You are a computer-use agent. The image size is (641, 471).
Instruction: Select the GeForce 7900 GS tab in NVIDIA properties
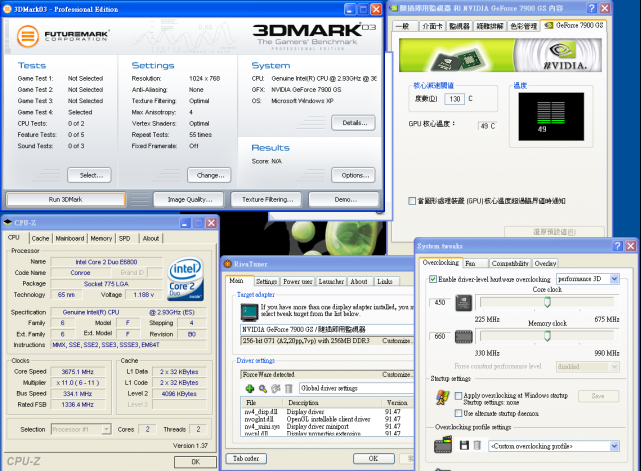coord(574,25)
